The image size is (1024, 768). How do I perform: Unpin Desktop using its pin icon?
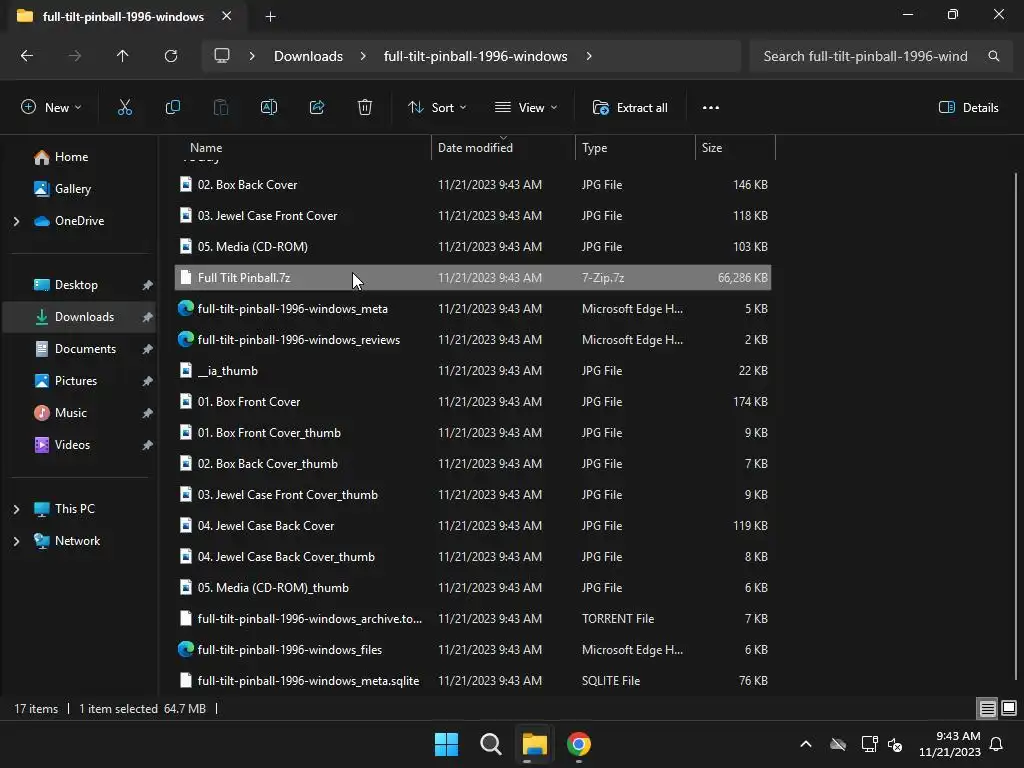(148, 285)
